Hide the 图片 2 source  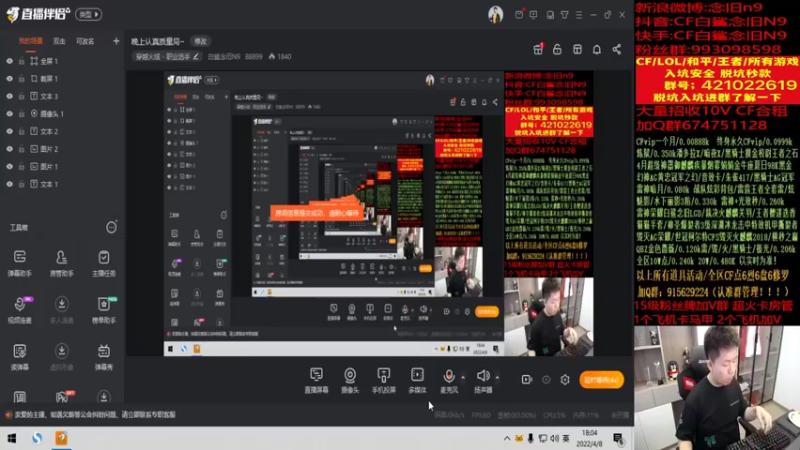9,149
